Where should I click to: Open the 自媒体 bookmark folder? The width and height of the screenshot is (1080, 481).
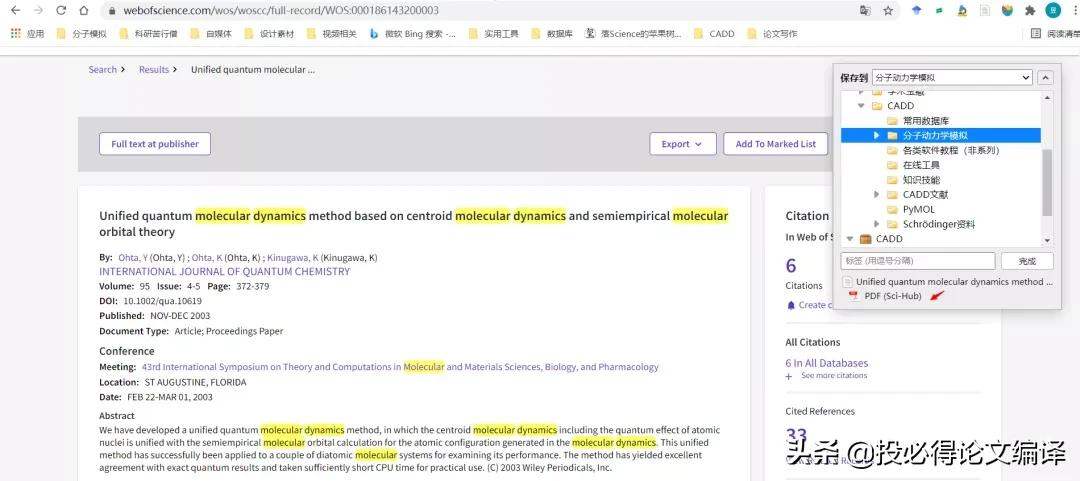(211, 34)
